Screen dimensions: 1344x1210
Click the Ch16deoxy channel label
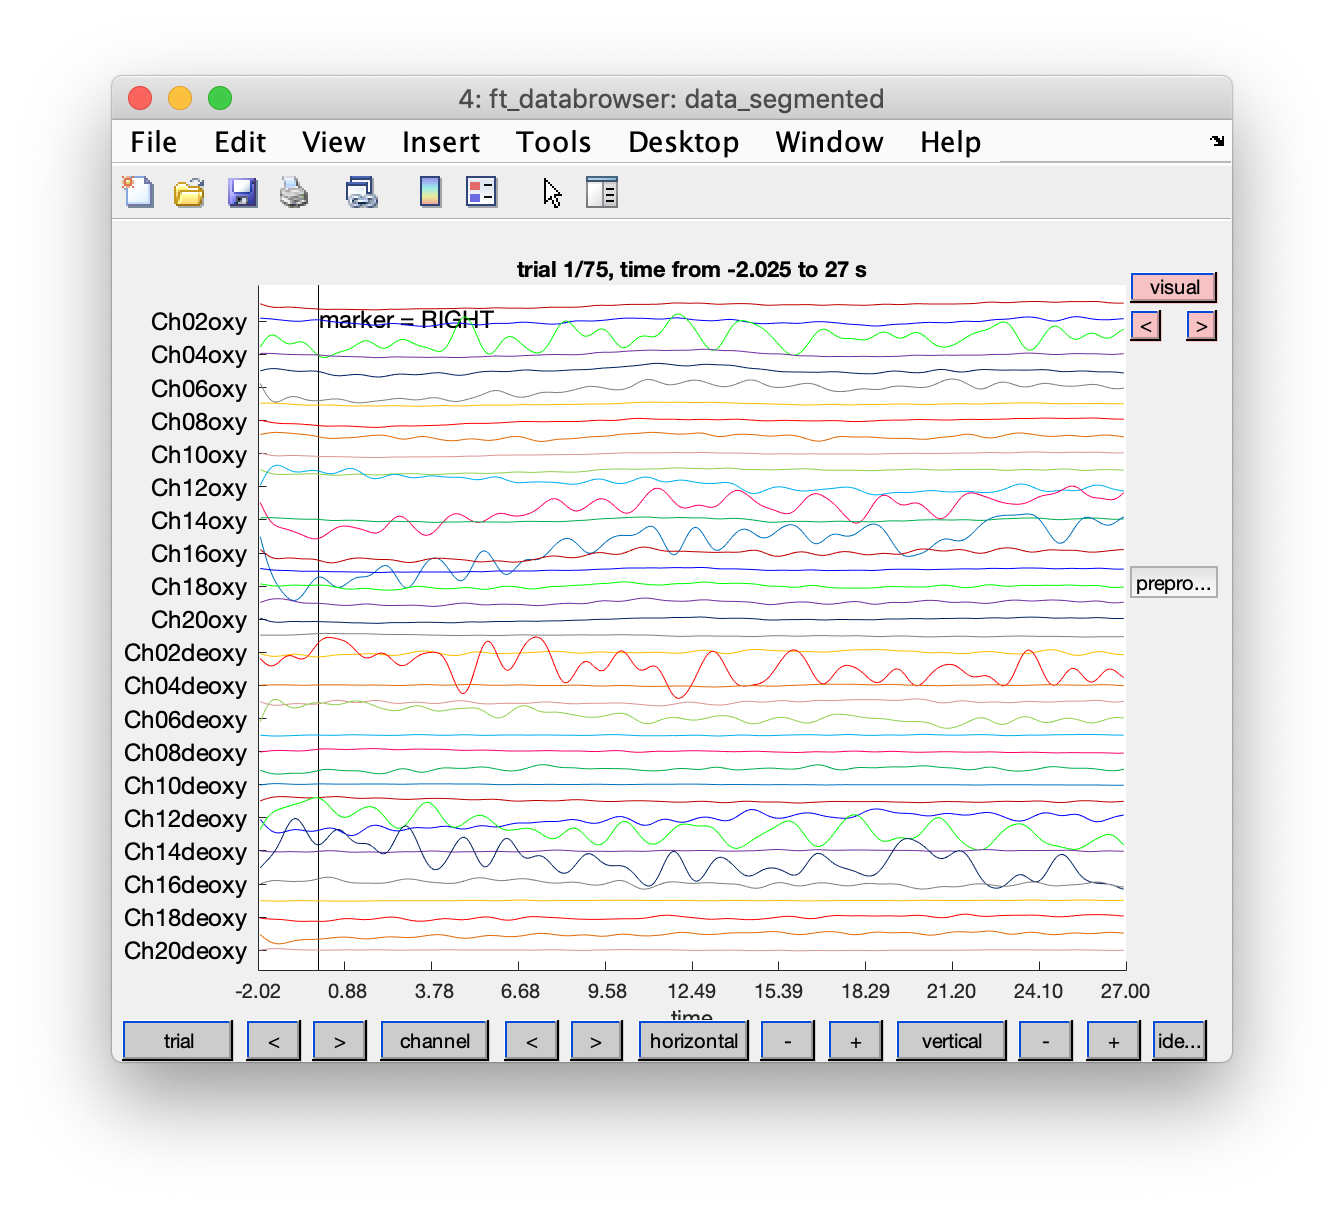186,885
